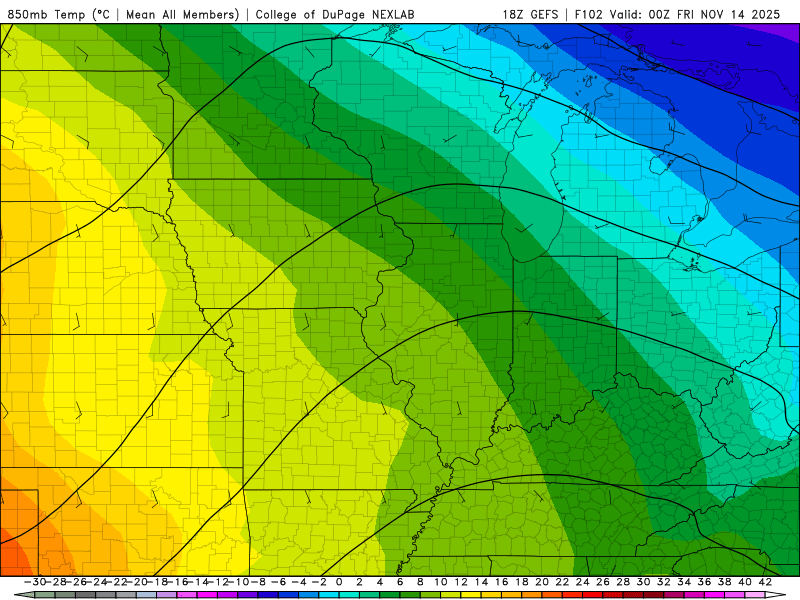Click the 16 legend value
This screenshot has width=800, height=600.
pyautogui.click(x=502, y=582)
